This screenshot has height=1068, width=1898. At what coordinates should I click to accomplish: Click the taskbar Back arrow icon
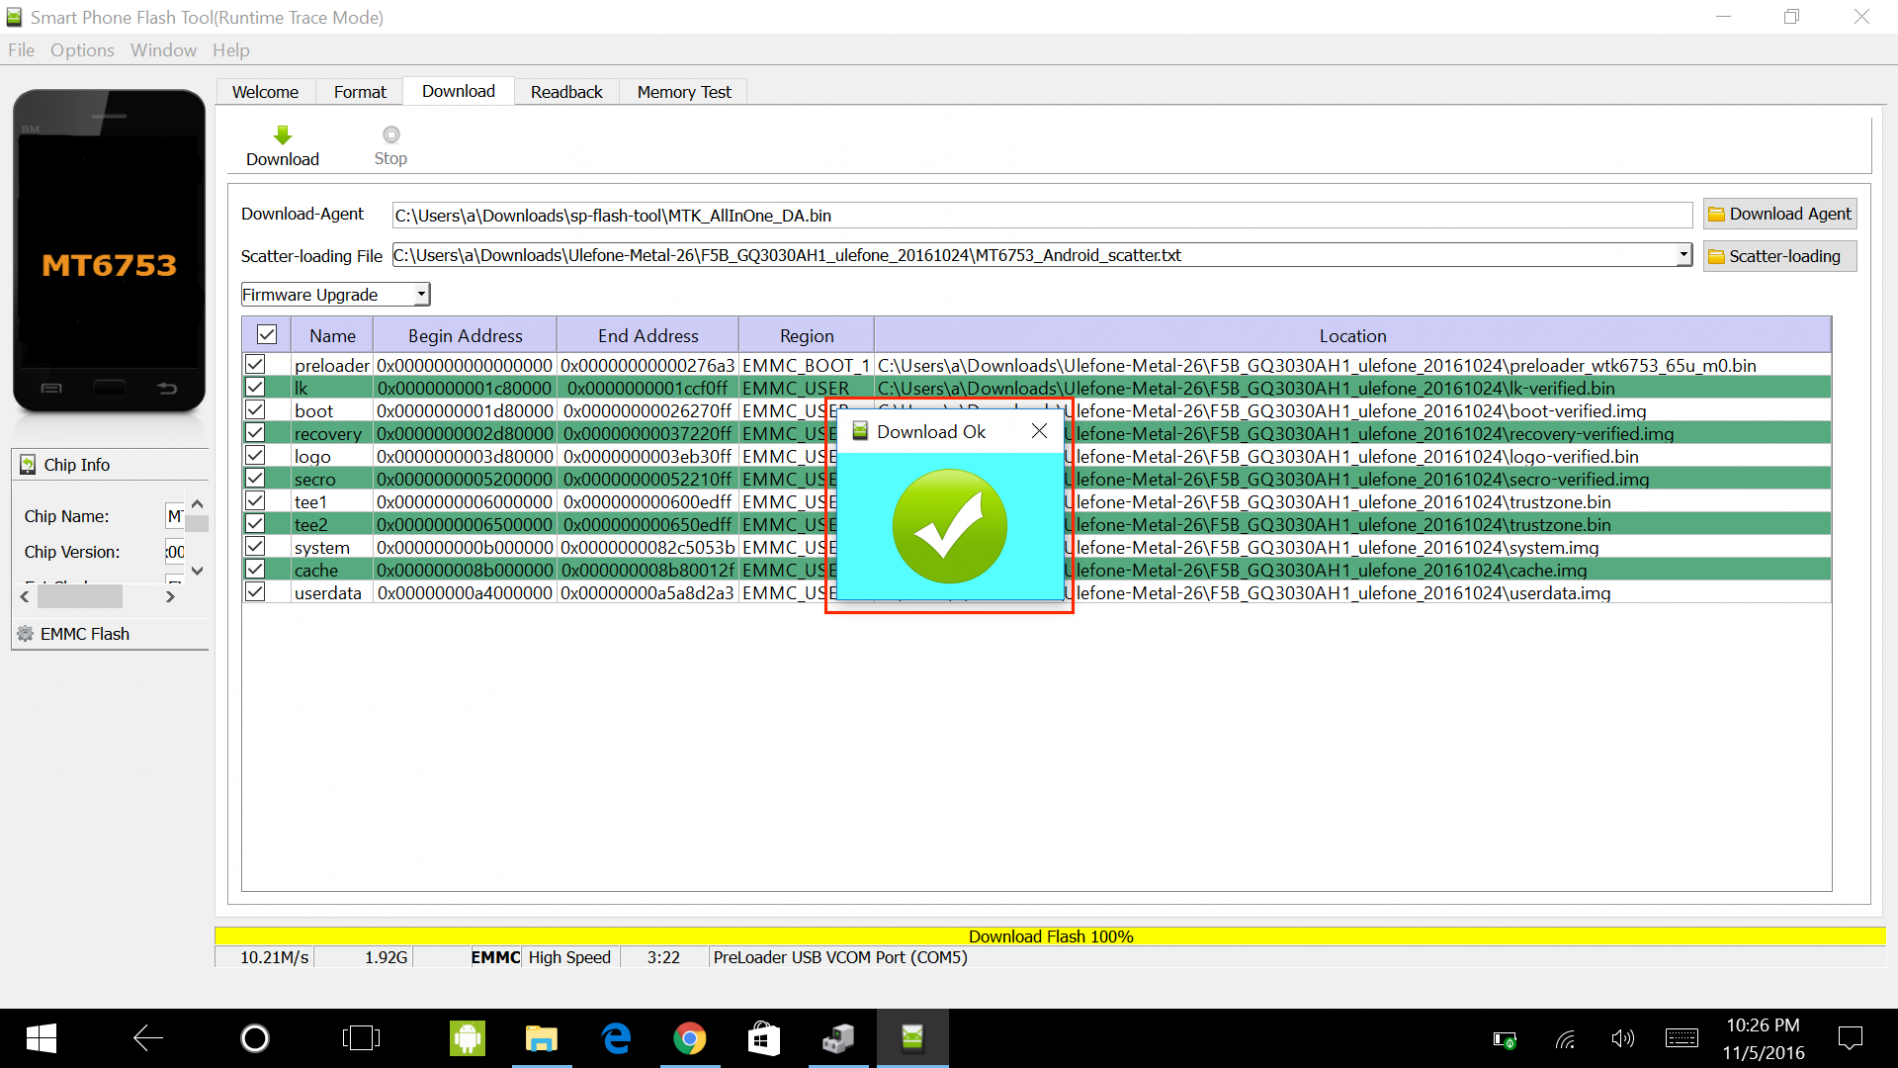(x=148, y=1038)
